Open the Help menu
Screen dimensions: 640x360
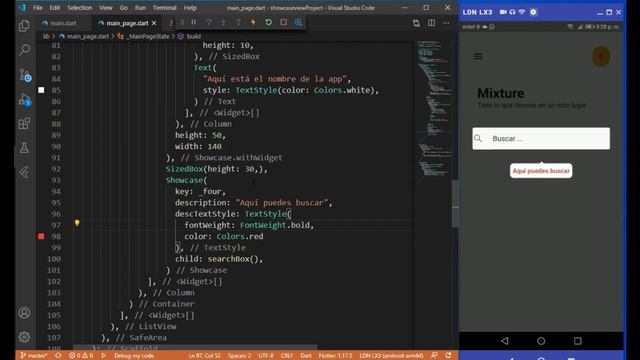(x=190, y=8)
